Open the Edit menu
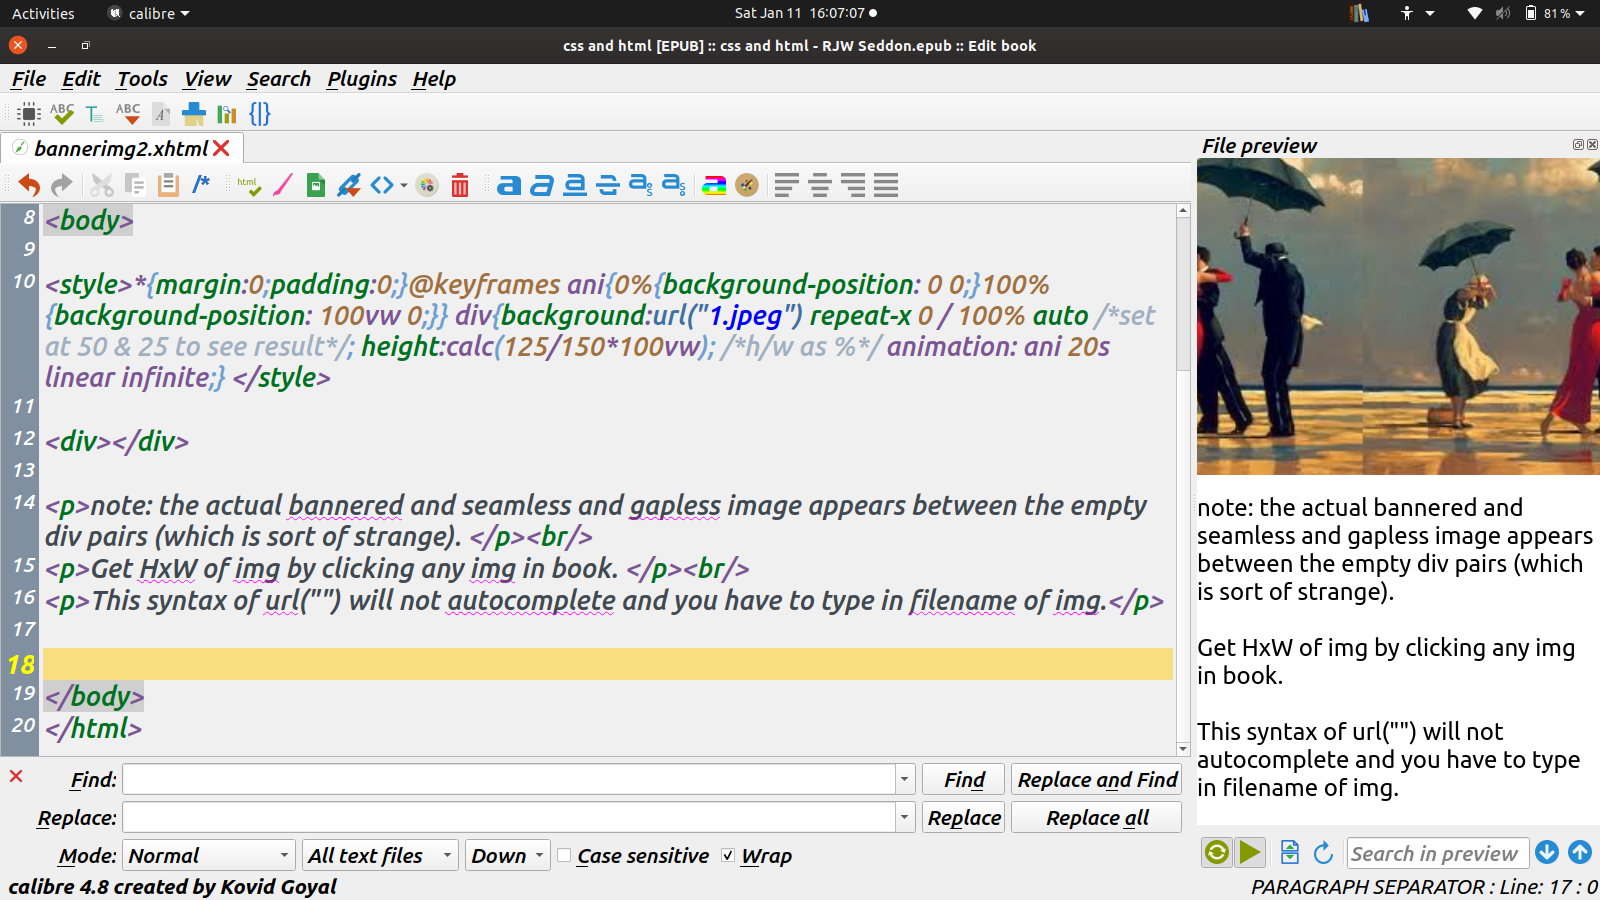 coord(81,79)
